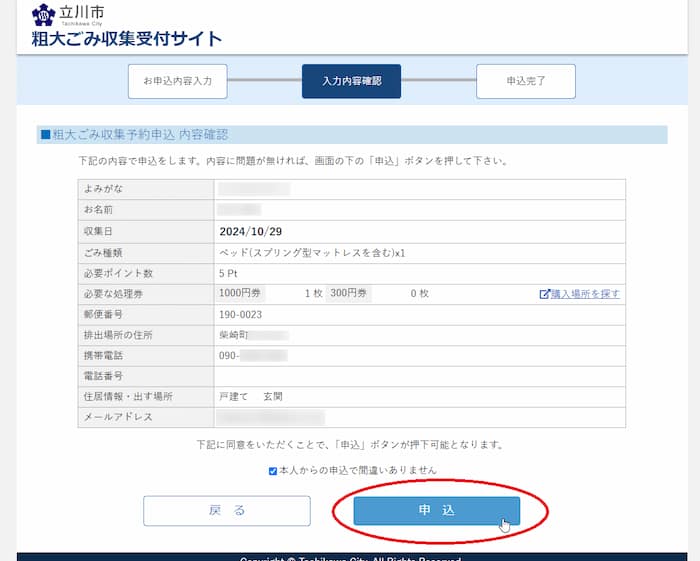Click the 5 Pt required points value

228,273
